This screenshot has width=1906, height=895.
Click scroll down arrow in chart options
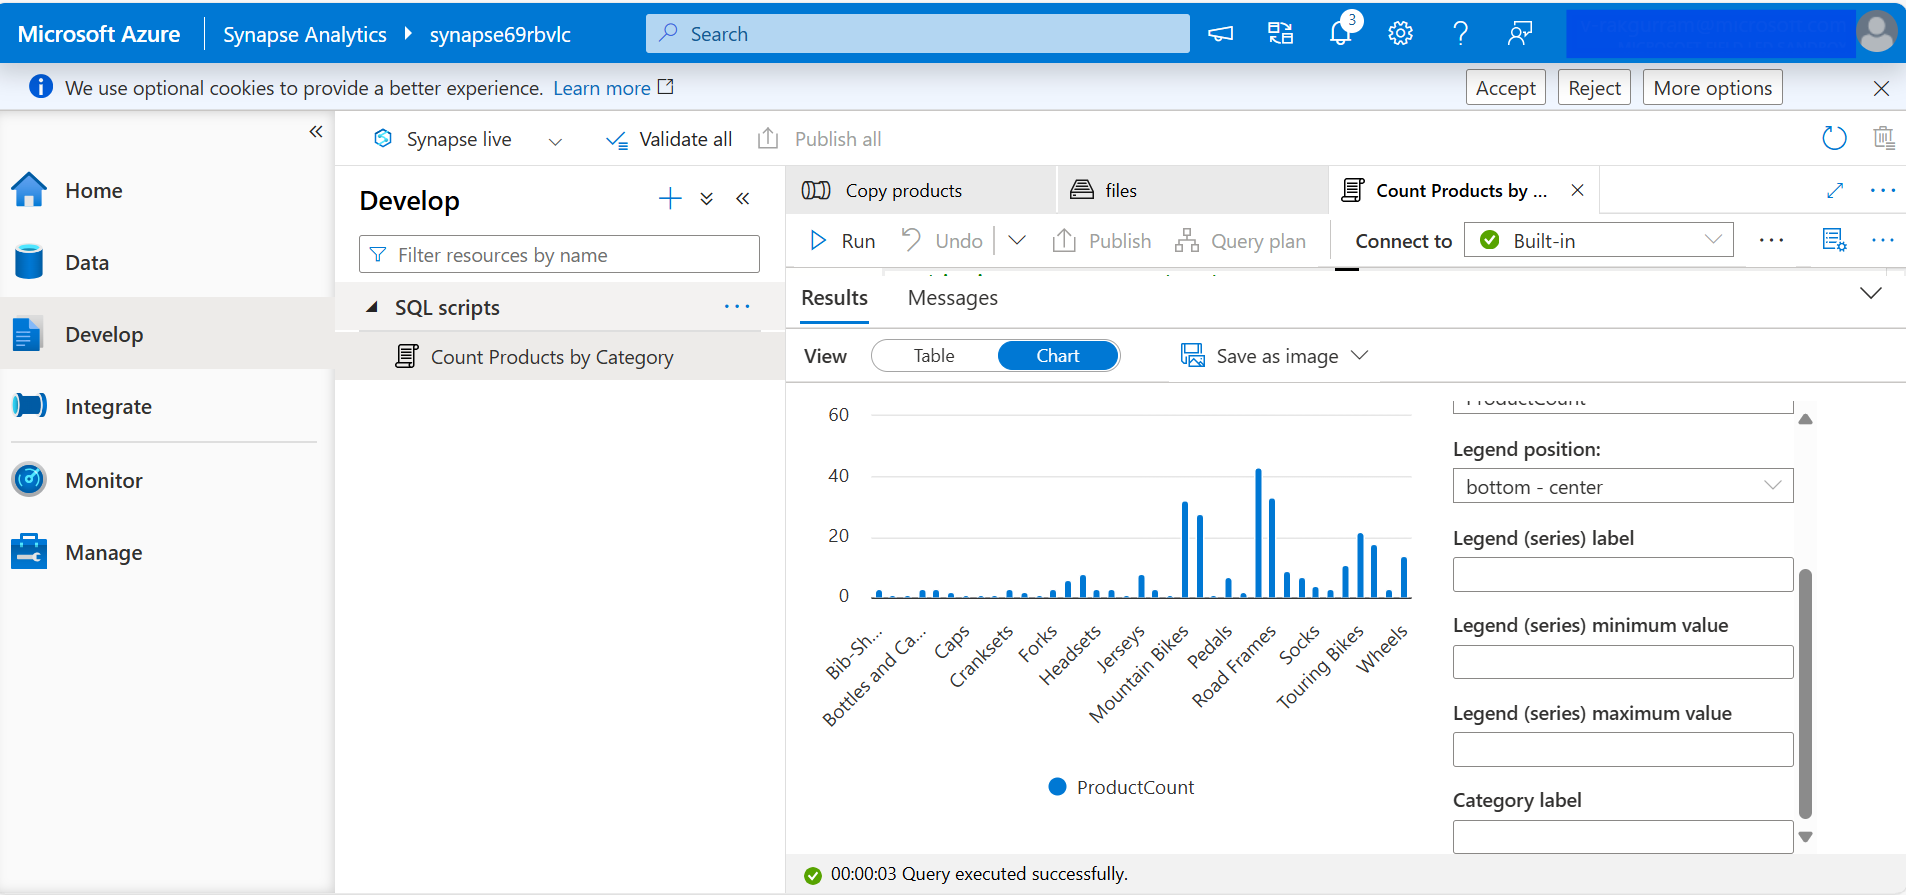(1805, 837)
